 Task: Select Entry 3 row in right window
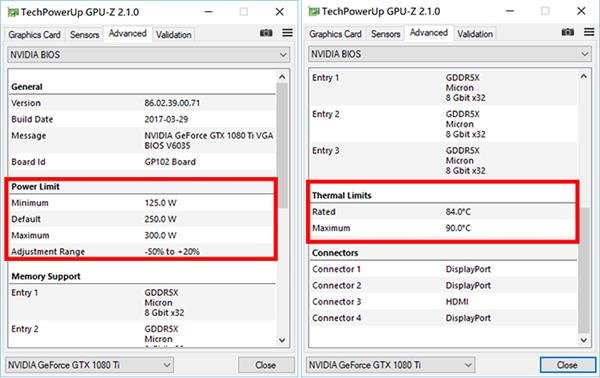pos(443,161)
